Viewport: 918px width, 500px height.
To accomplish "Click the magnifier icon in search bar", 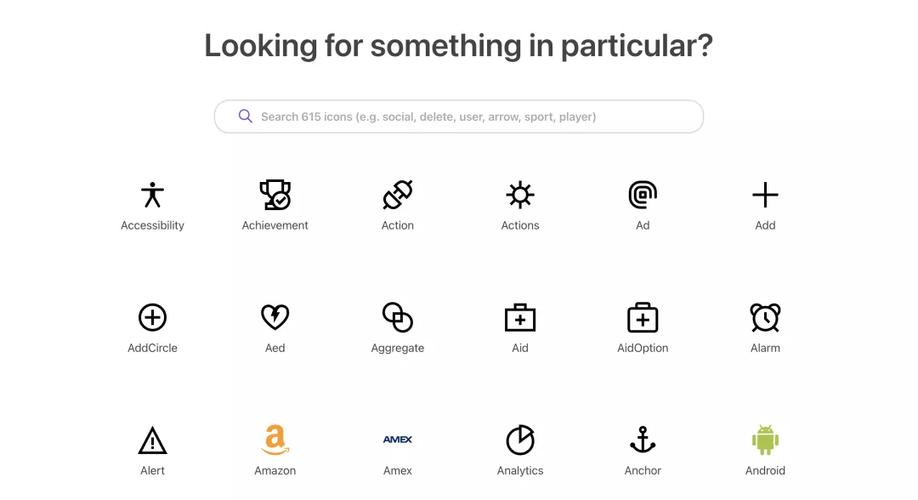I will [x=245, y=116].
